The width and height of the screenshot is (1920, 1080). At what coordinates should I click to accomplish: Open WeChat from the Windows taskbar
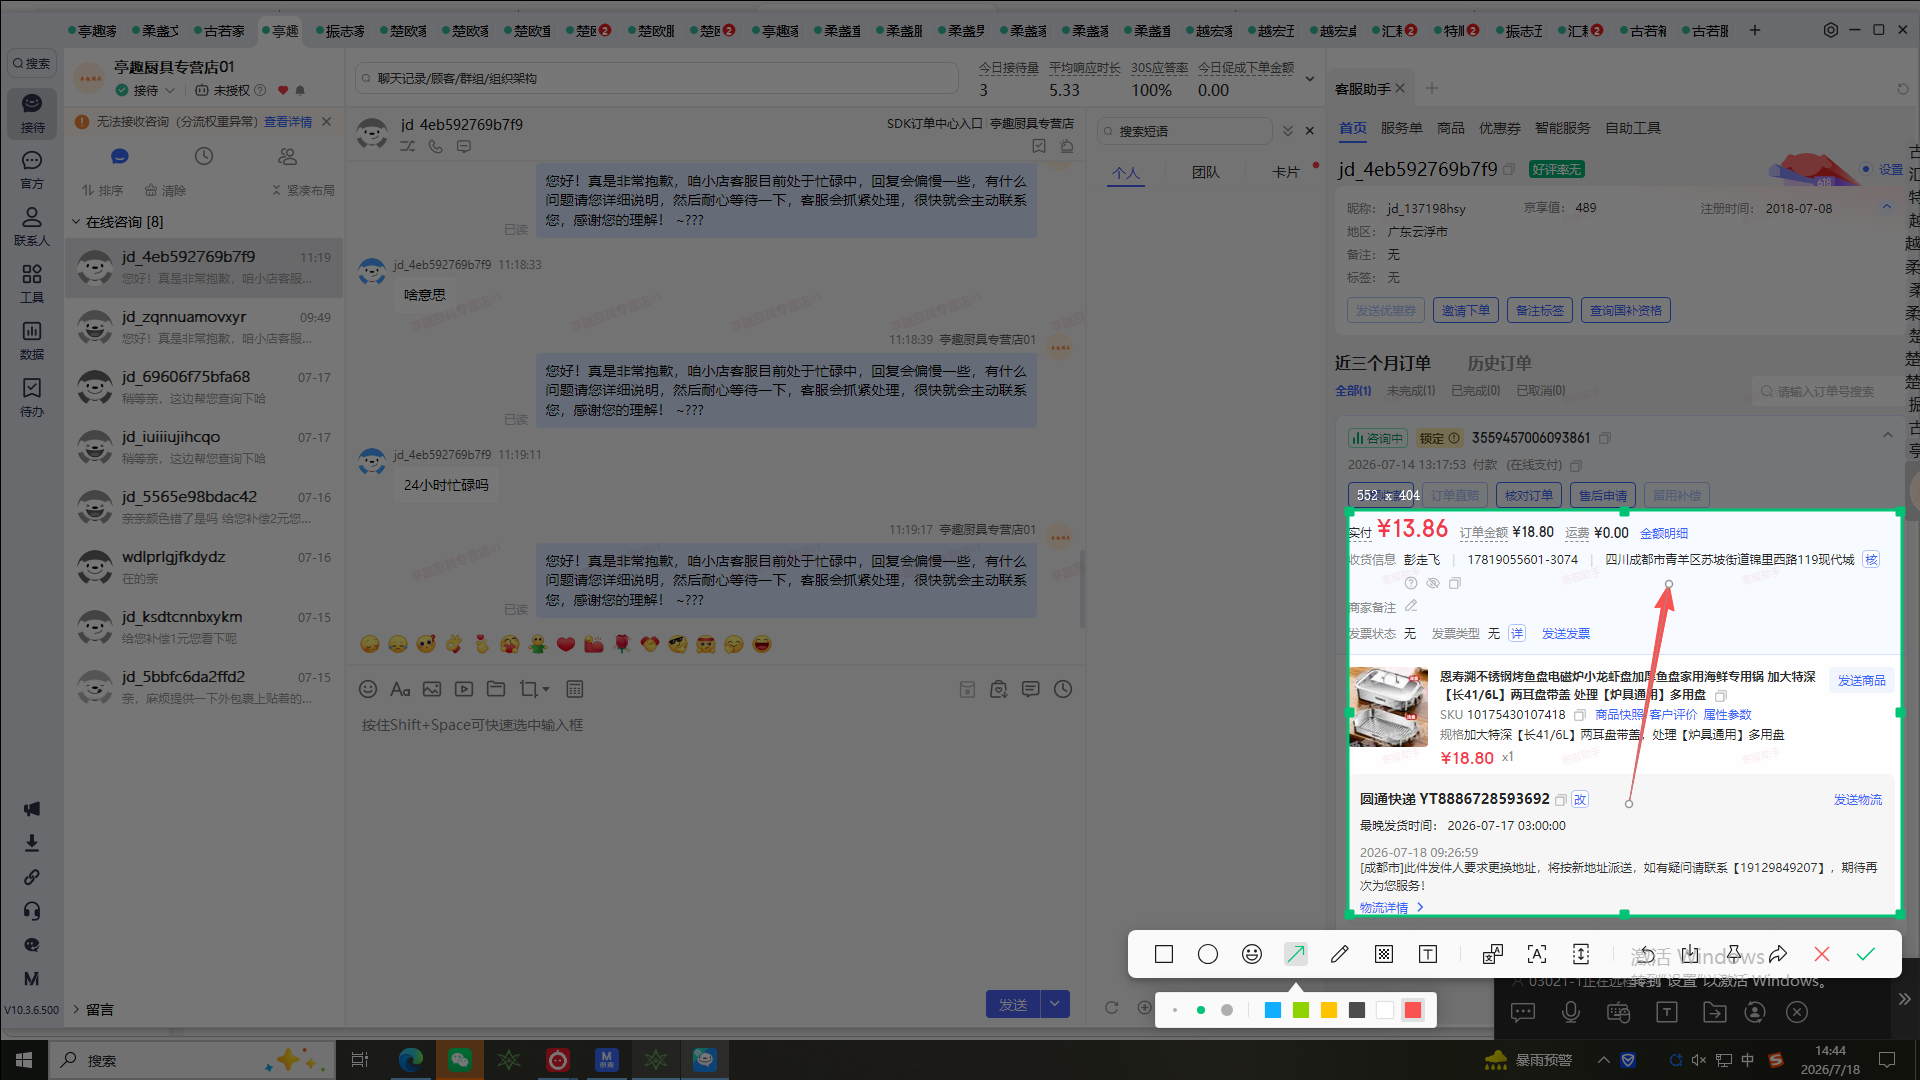tap(459, 1060)
